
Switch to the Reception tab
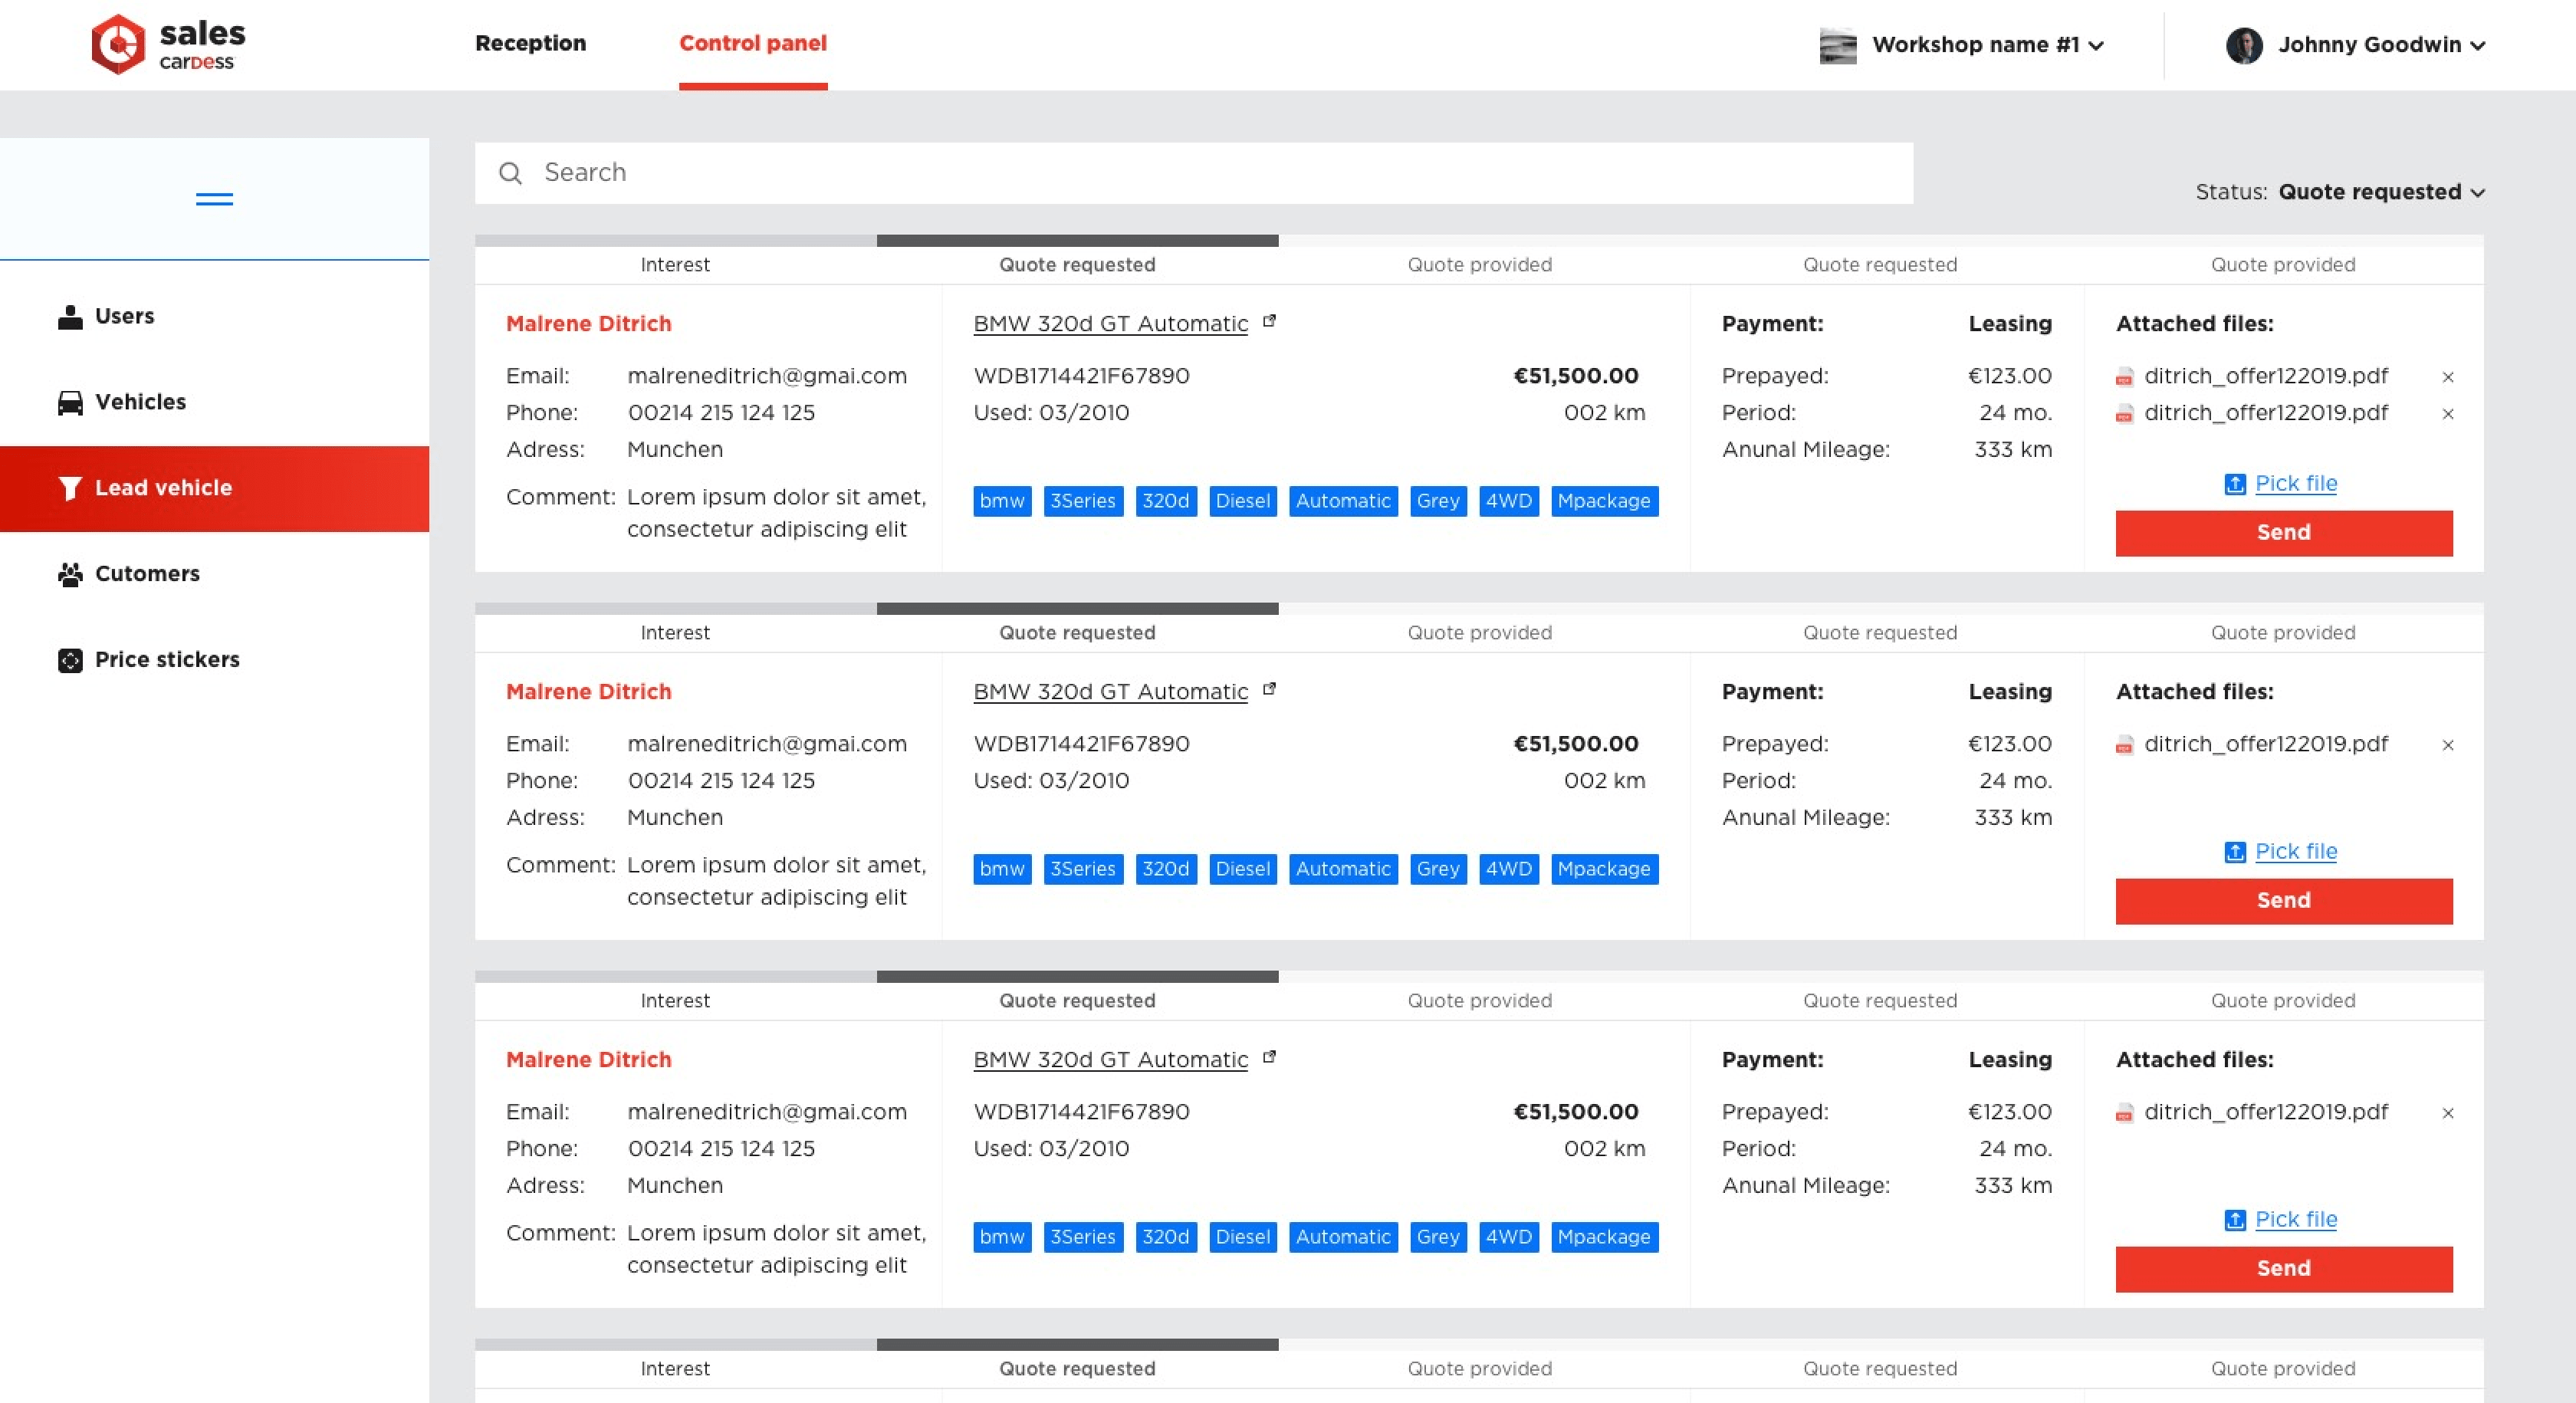pos(530,43)
